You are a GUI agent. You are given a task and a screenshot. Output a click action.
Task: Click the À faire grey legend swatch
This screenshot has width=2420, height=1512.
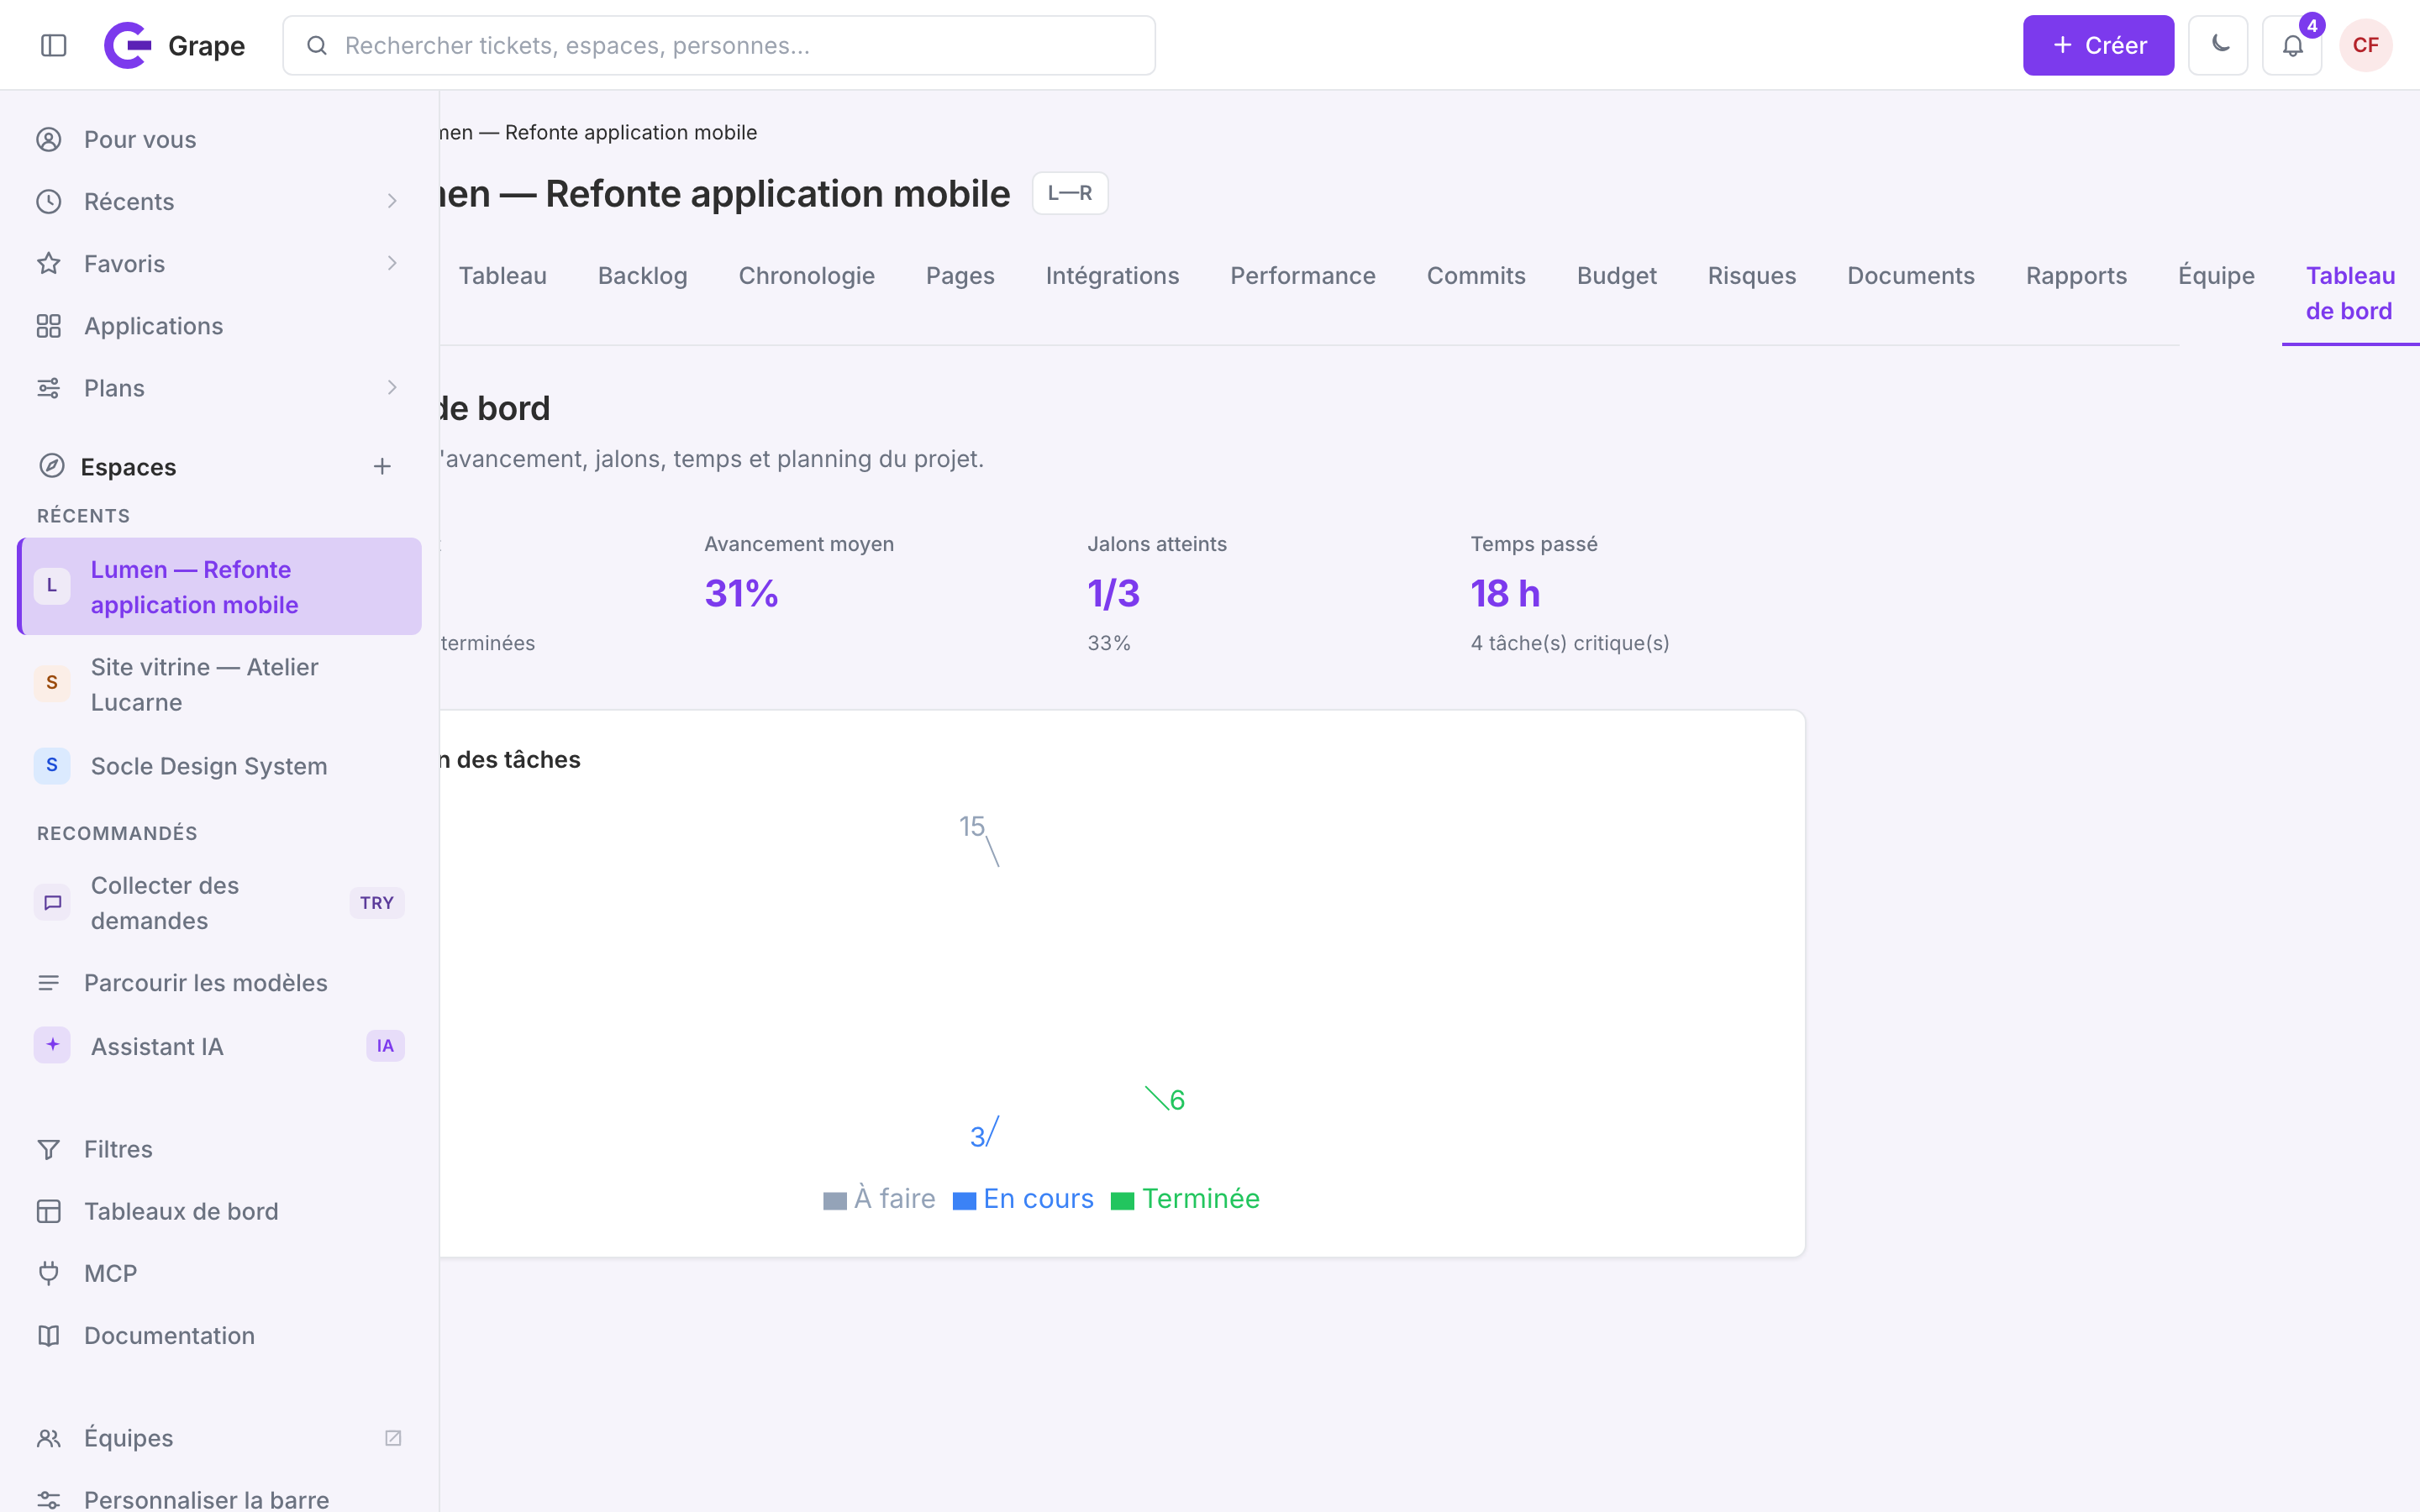pyautogui.click(x=835, y=1200)
